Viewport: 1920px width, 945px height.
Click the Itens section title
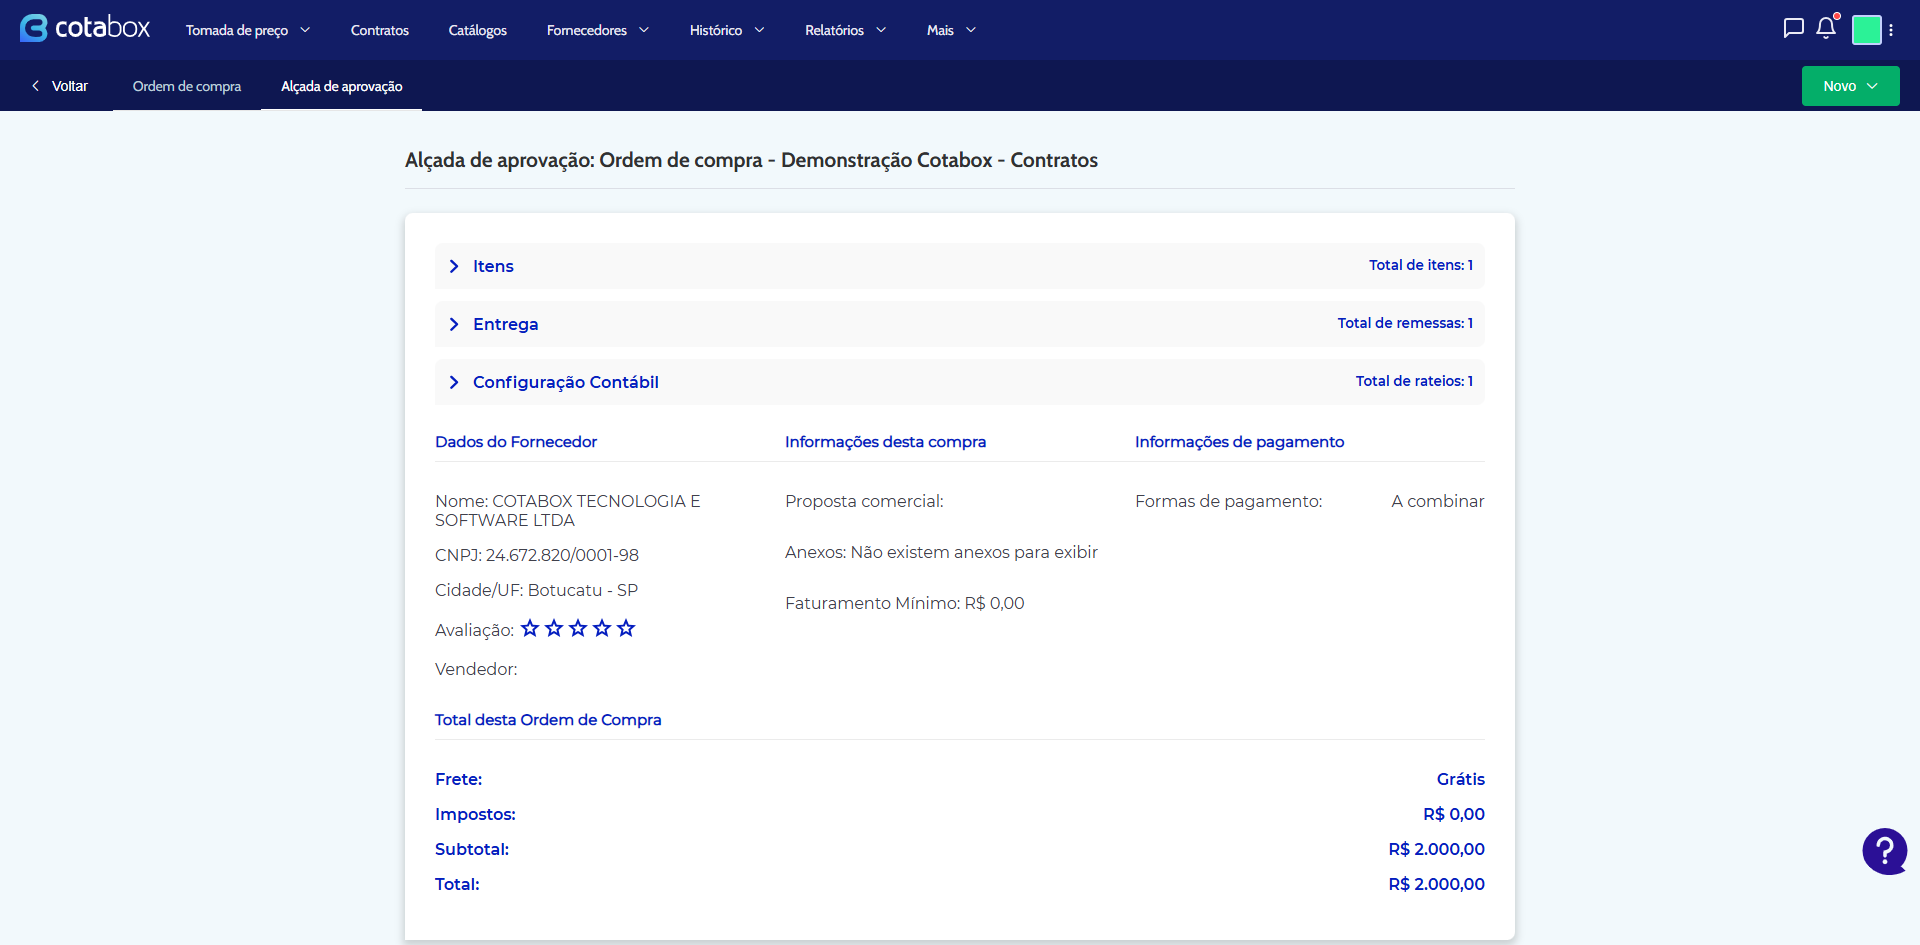point(493,266)
